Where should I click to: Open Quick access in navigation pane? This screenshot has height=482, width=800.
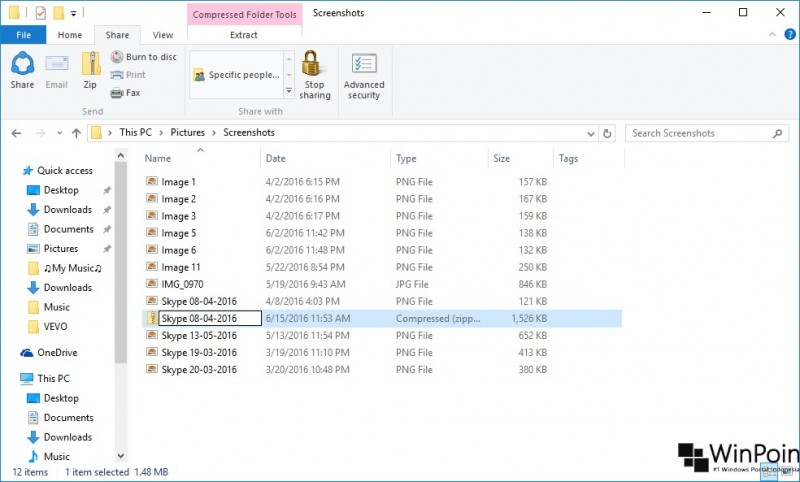point(65,170)
